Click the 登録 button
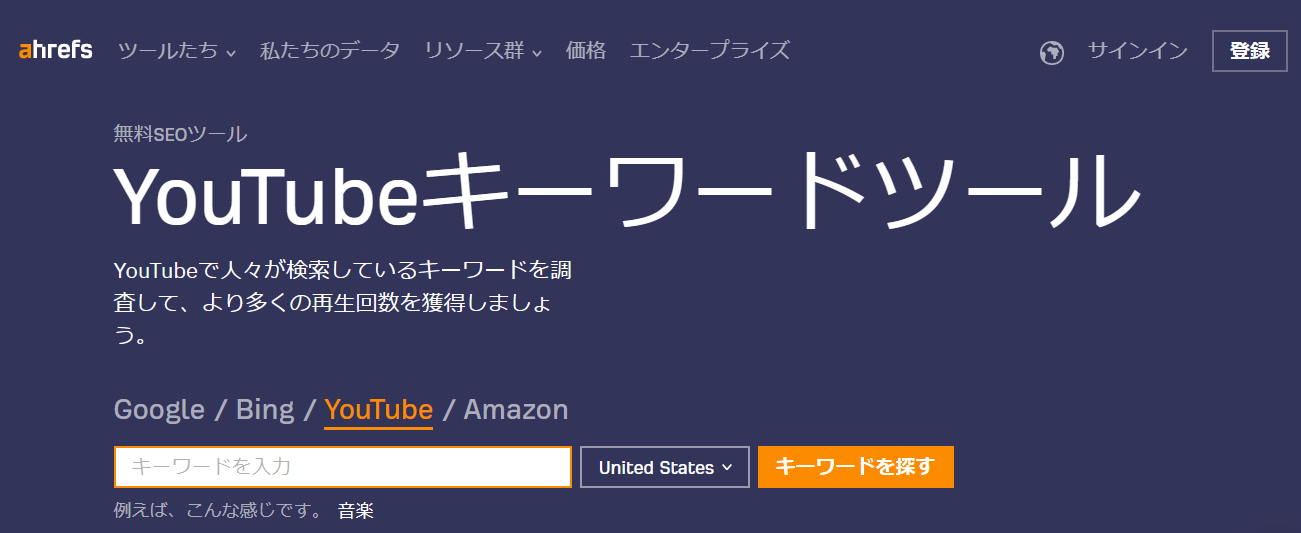 tap(1250, 51)
